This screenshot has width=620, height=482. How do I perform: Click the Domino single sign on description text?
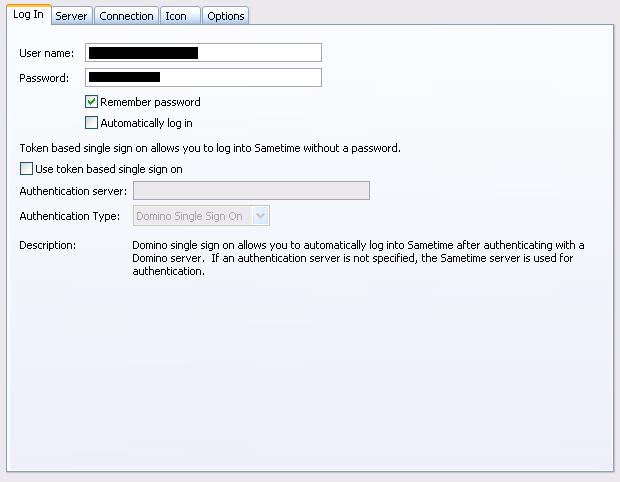pyautogui.click(x=358, y=258)
